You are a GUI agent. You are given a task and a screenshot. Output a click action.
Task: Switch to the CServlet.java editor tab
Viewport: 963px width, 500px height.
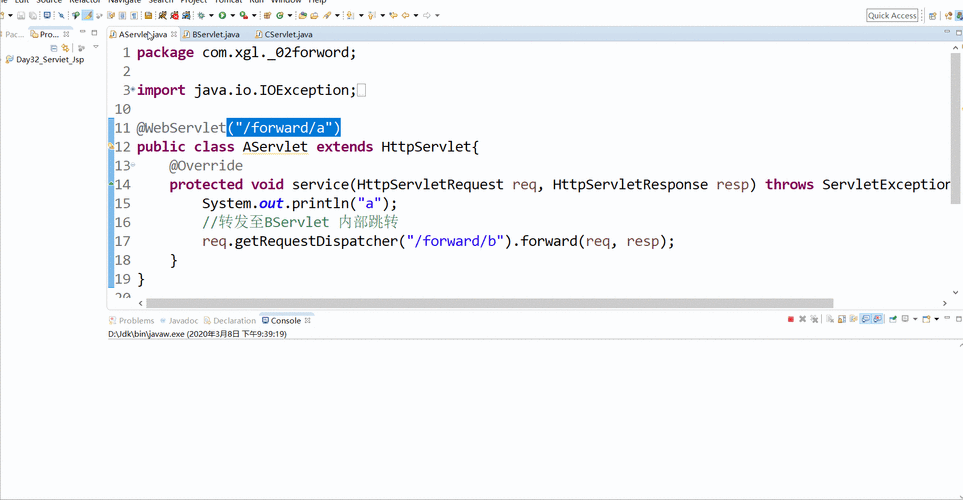[284, 34]
